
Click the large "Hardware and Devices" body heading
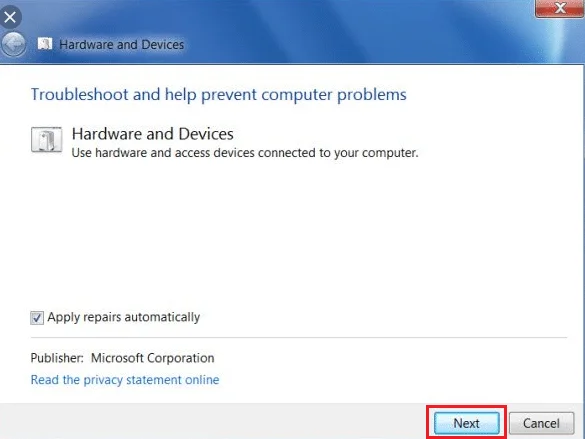(x=153, y=134)
